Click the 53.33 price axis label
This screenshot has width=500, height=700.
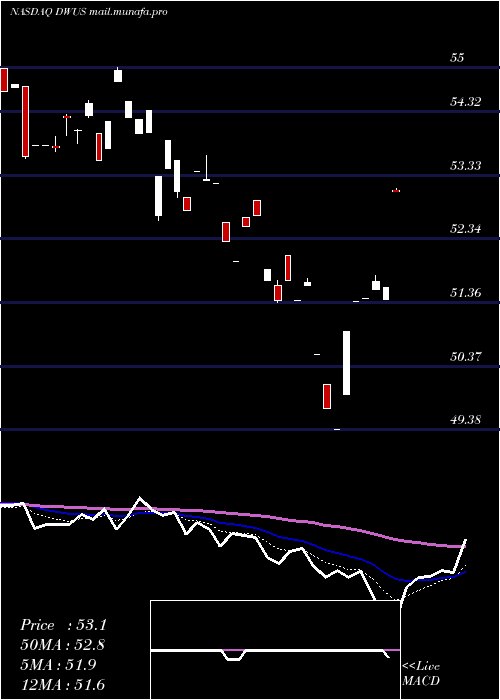pyautogui.click(x=465, y=166)
